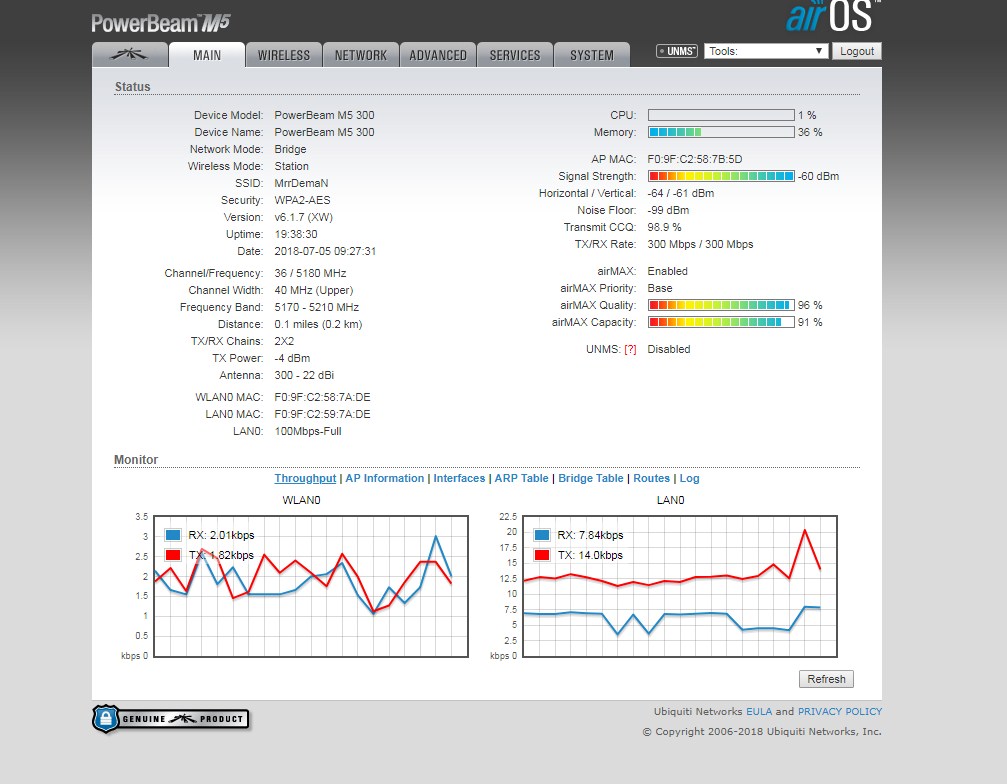Select the Frequency Band 5170 - 5210 MHz

tap(317, 307)
